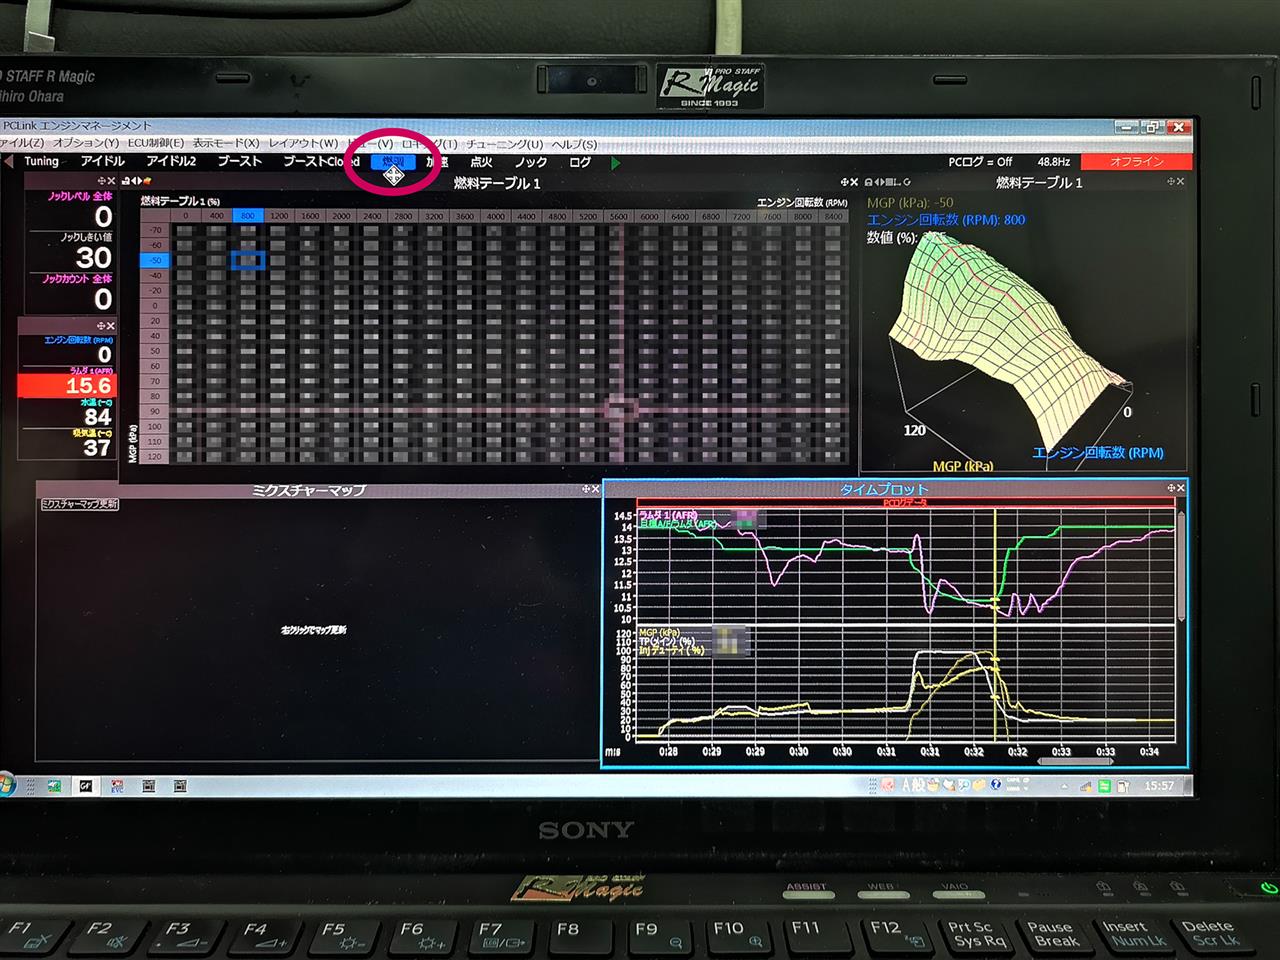Click the 3D fuel table toolbar icons
Viewport: 1280px width, 960px height.
click(x=888, y=182)
